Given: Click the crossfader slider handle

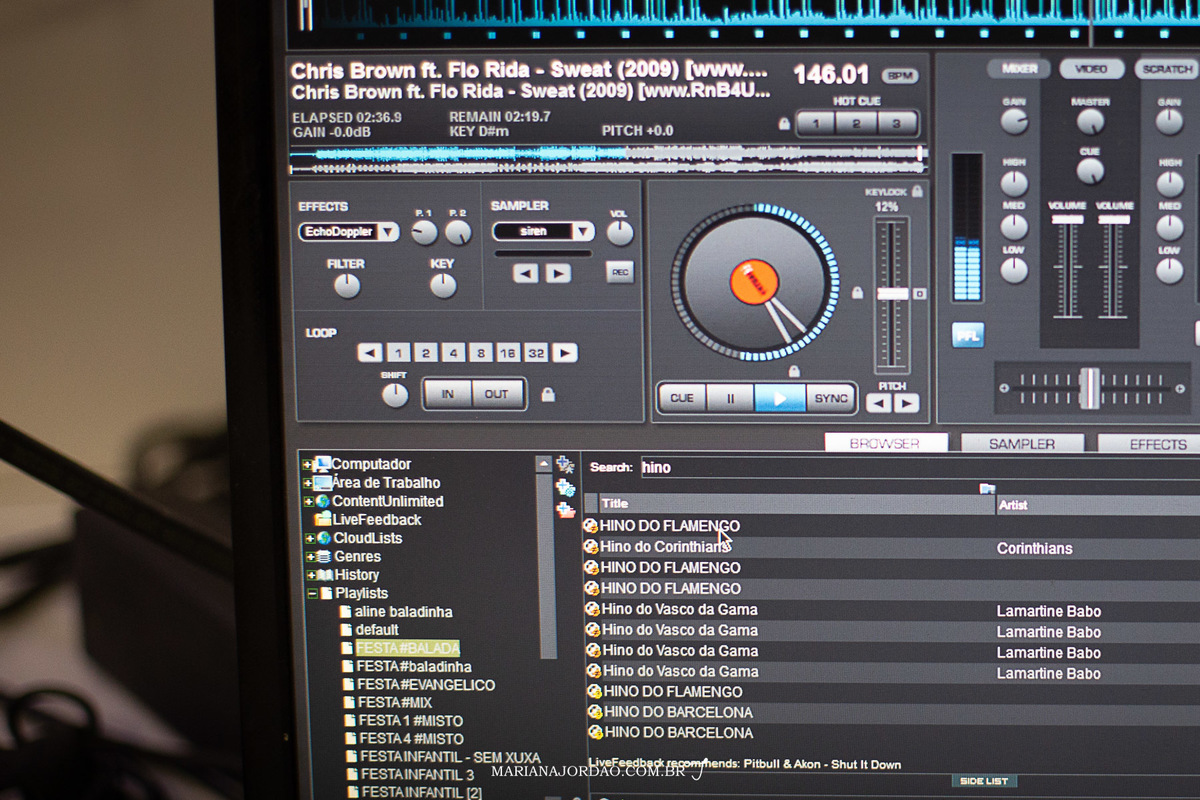Looking at the screenshot, I should click(x=1089, y=388).
